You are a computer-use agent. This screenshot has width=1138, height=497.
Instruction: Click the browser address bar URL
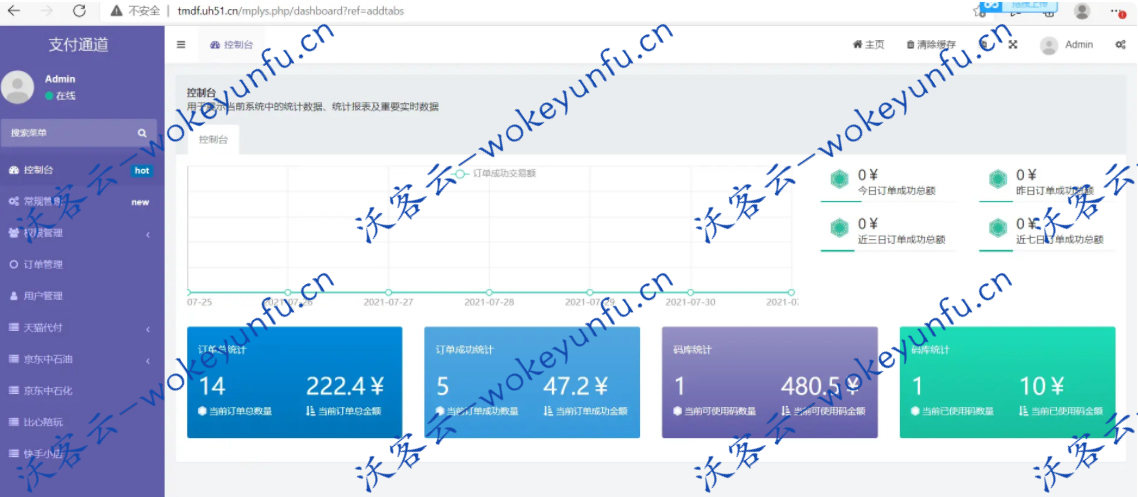(x=291, y=11)
